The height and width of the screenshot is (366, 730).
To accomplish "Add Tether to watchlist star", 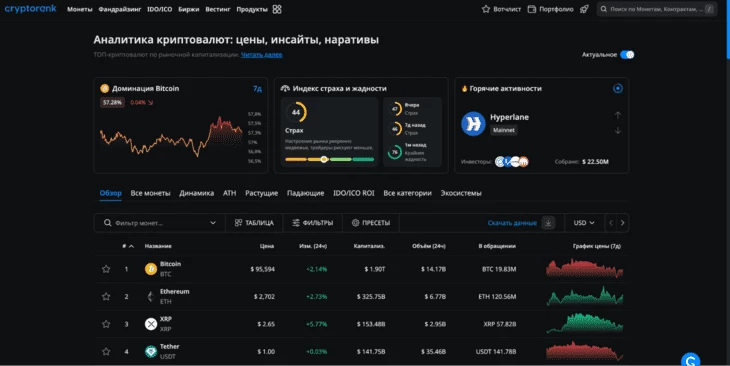I will pyautogui.click(x=106, y=352).
